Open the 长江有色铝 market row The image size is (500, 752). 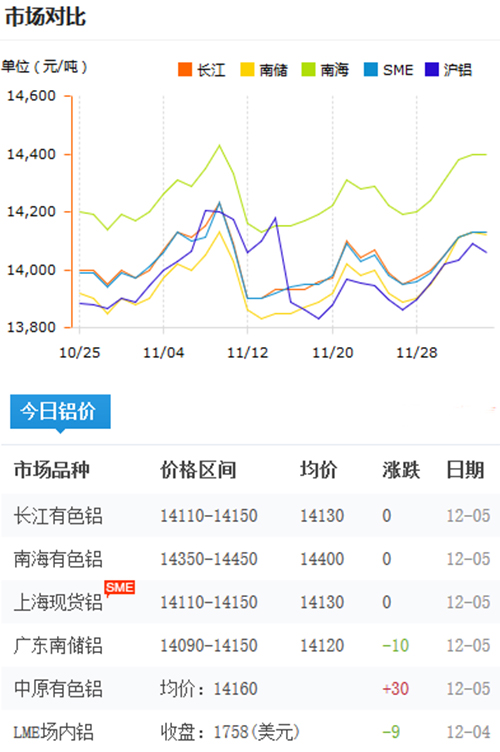pyautogui.click(x=250, y=516)
